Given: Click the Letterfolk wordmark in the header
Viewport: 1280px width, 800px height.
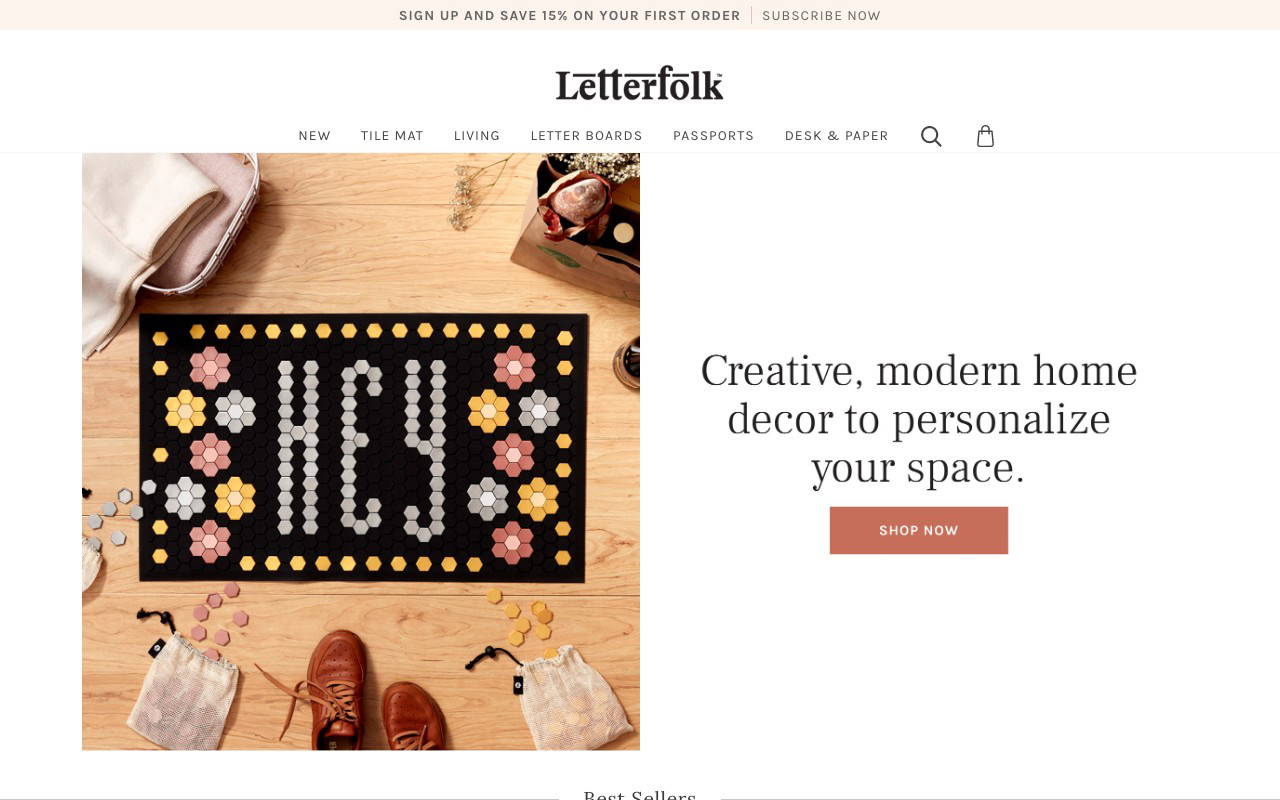Looking at the screenshot, I should pos(639,84).
